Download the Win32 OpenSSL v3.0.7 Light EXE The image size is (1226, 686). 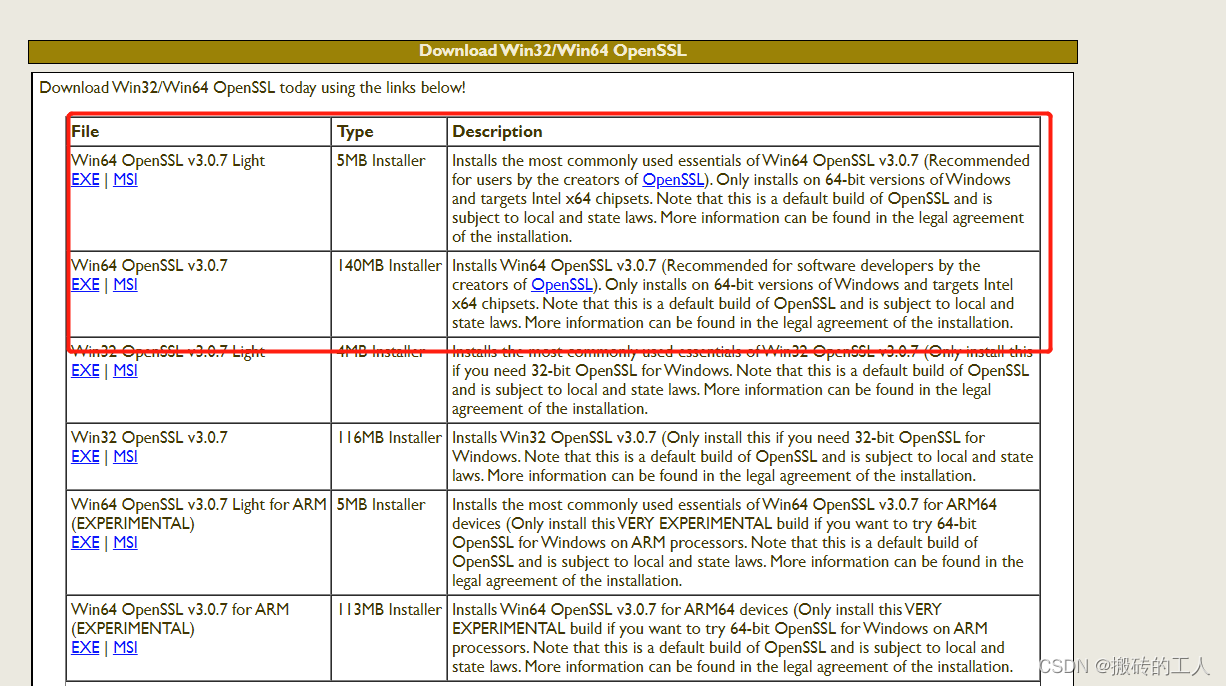(85, 371)
